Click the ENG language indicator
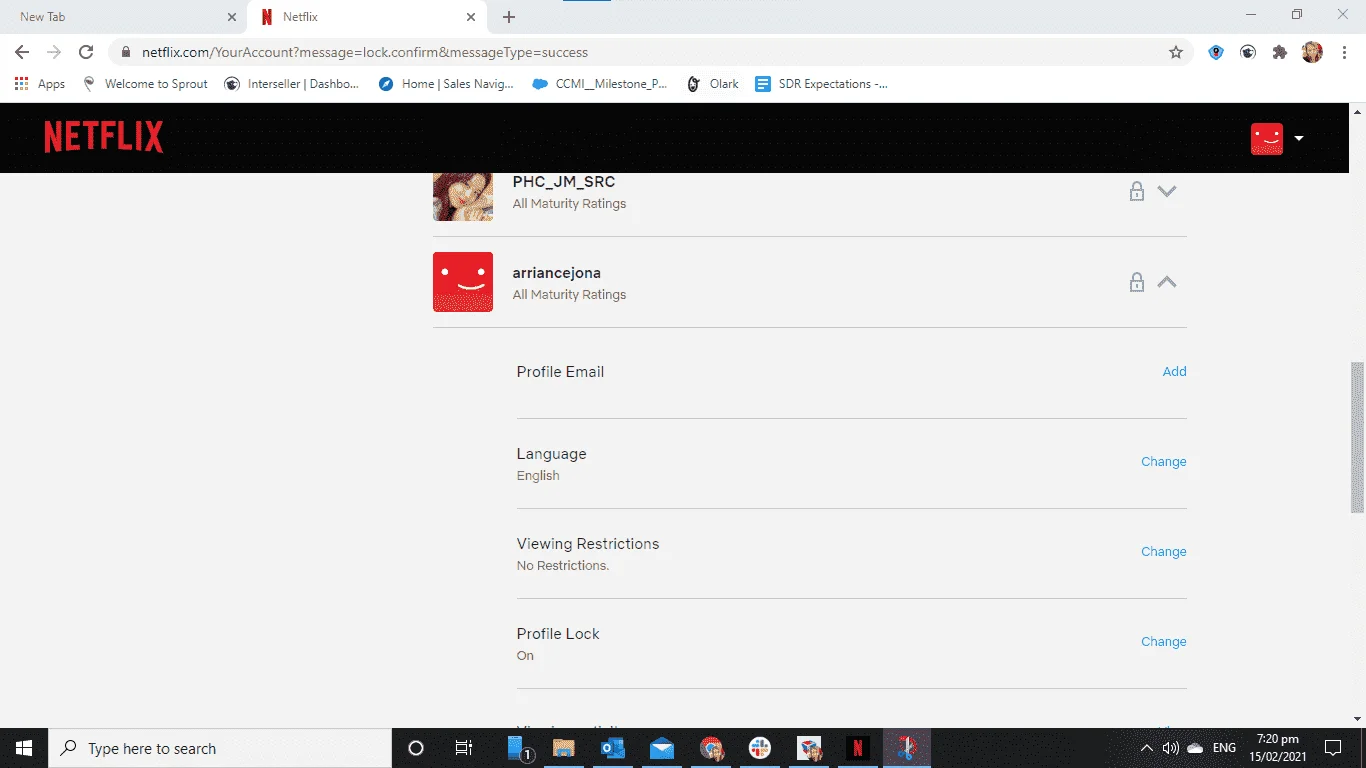This screenshot has width=1366, height=768. tap(1224, 748)
